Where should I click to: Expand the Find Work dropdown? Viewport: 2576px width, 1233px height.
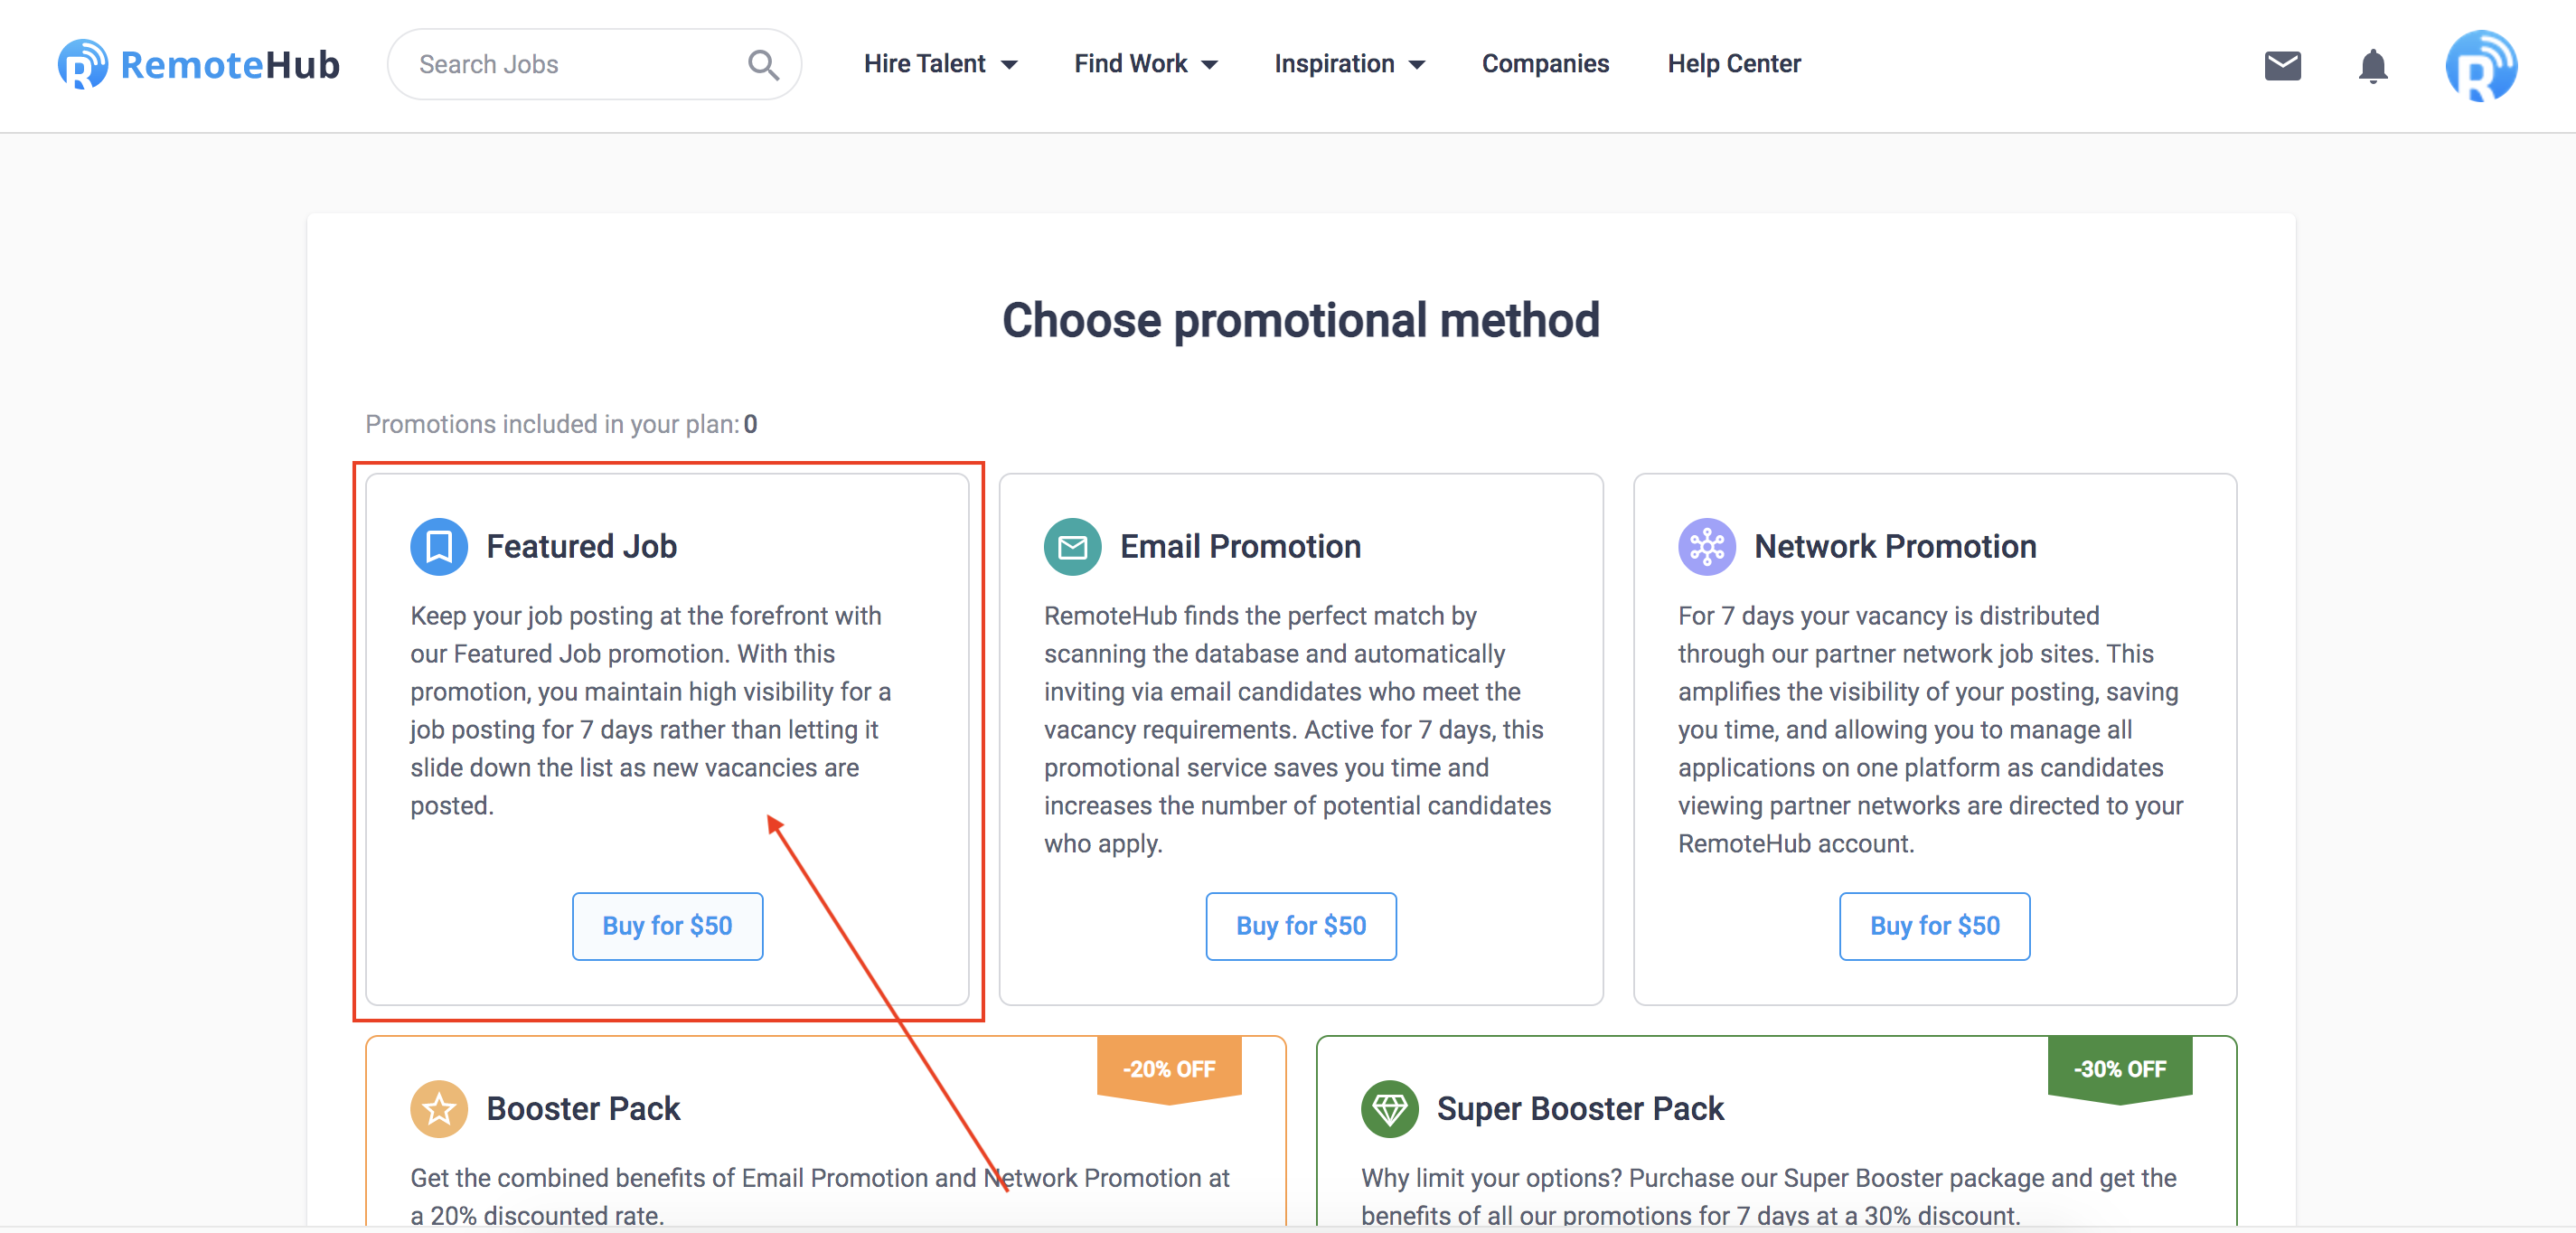[1145, 64]
